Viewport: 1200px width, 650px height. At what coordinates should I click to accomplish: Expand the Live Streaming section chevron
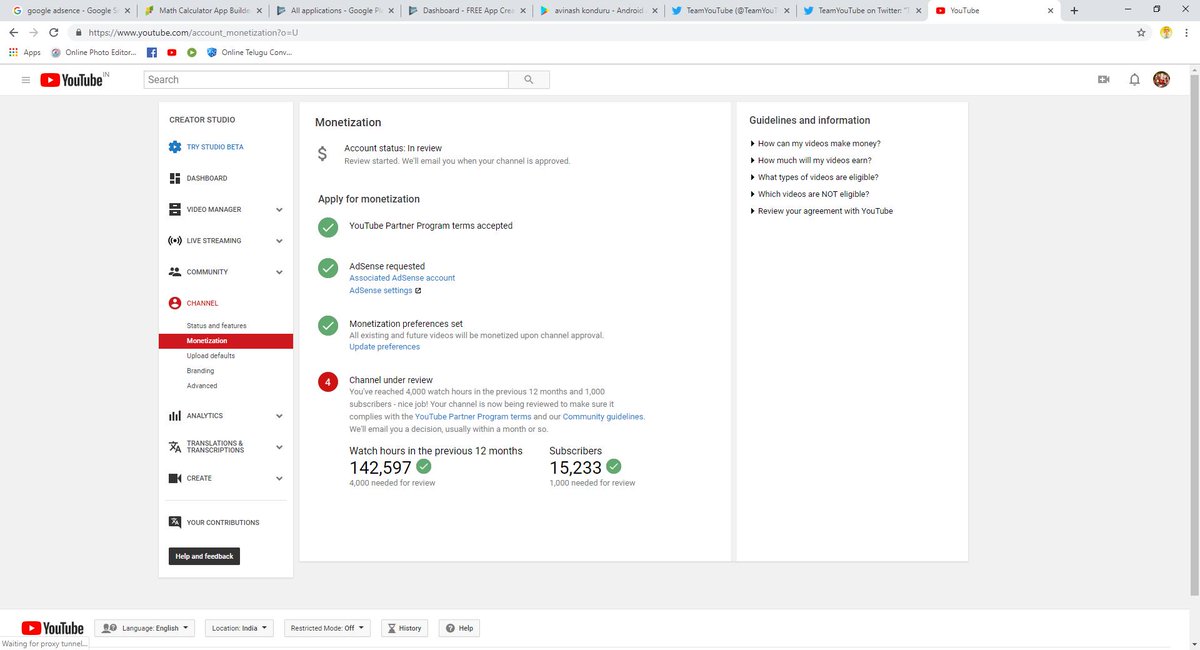279,241
